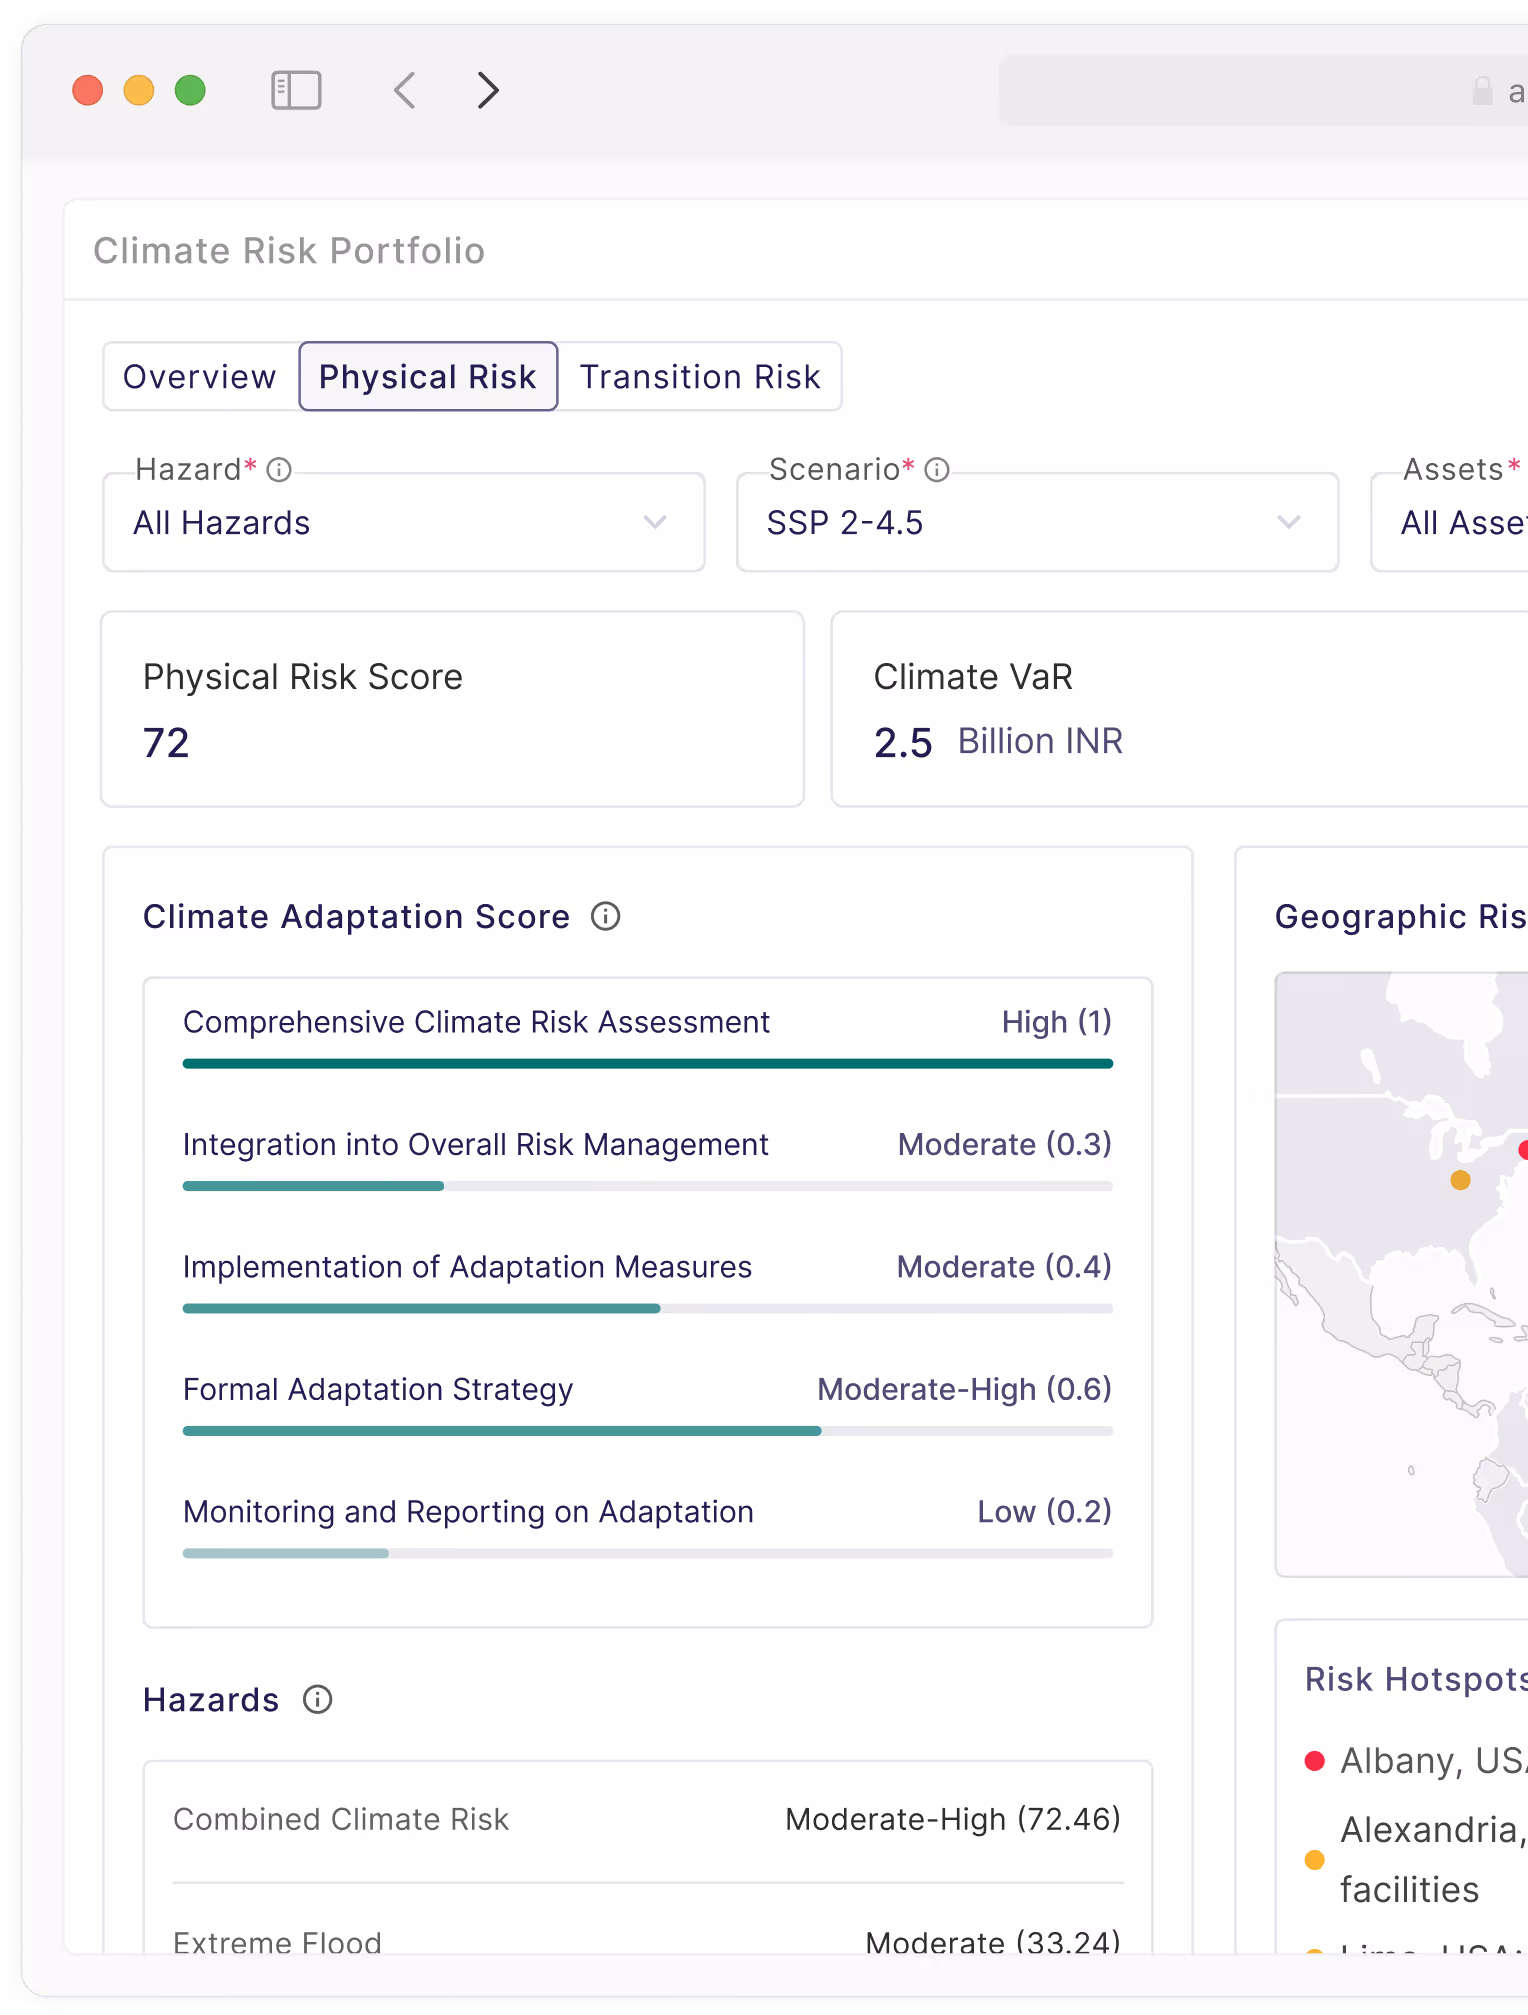The image size is (1528, 2015).
Task: Click the Extreme Flood row label
Action: click(277, 1942)
